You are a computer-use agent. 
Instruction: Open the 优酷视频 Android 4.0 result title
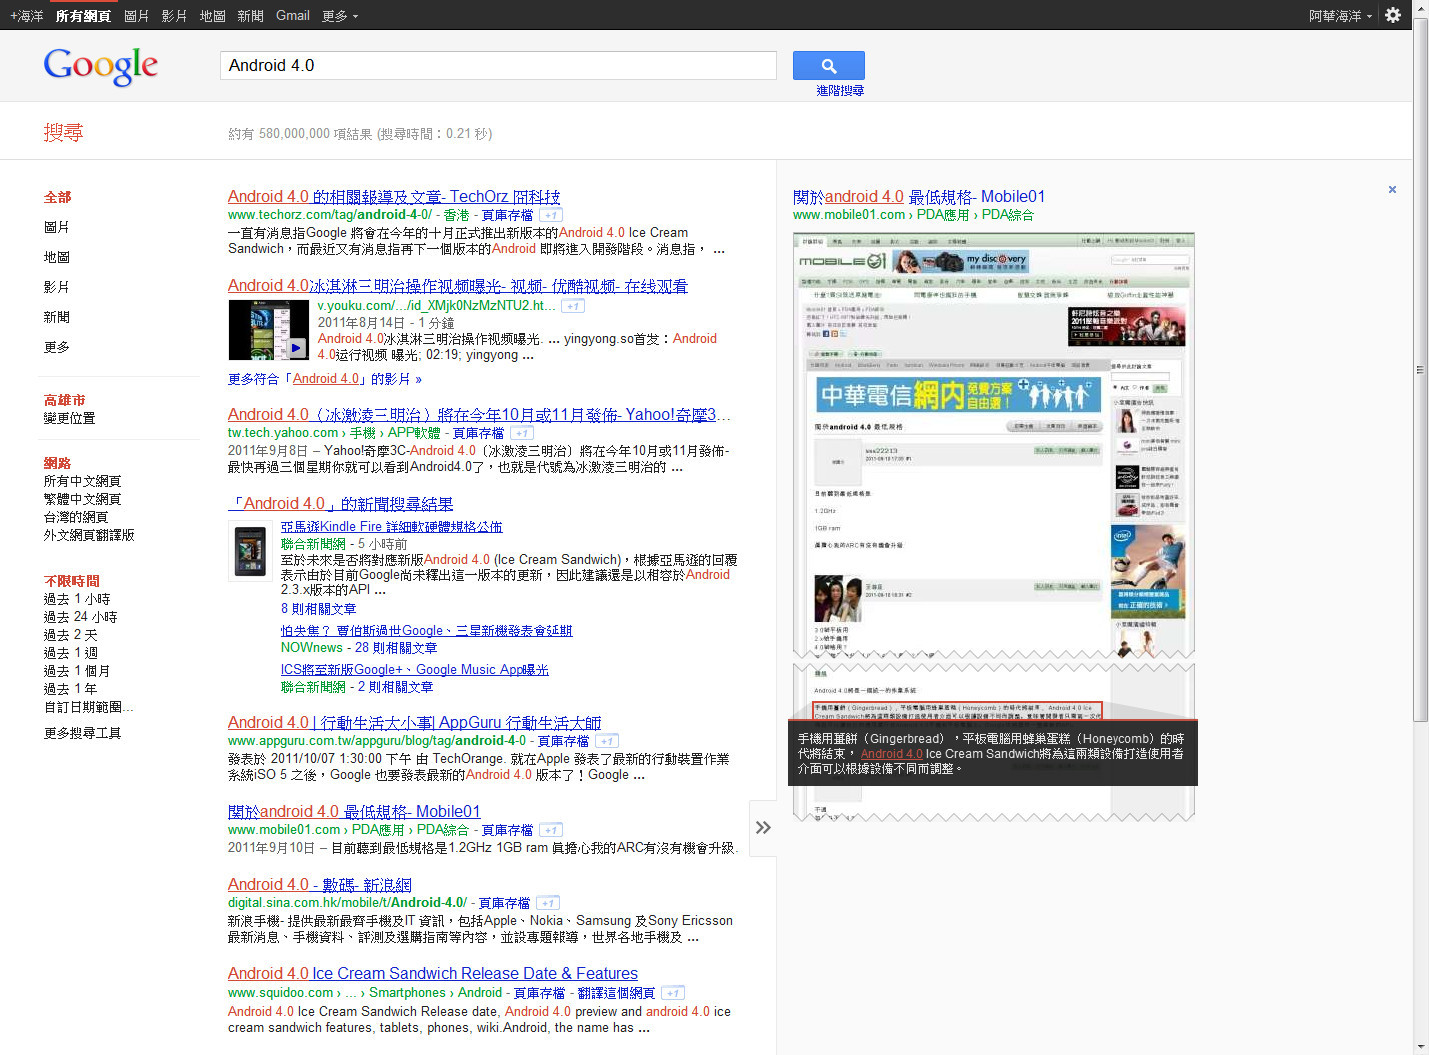(458, 286)
